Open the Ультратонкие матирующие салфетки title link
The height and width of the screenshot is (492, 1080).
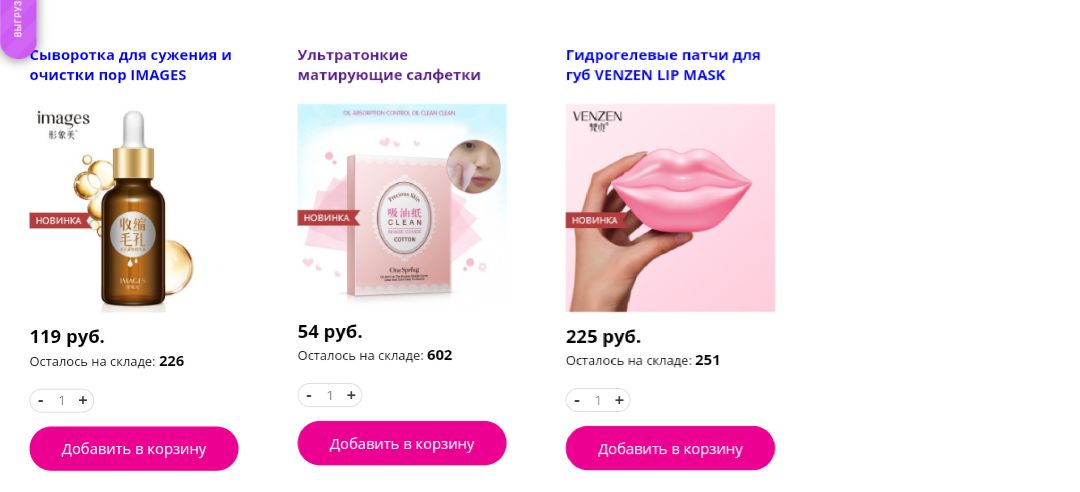389,65
